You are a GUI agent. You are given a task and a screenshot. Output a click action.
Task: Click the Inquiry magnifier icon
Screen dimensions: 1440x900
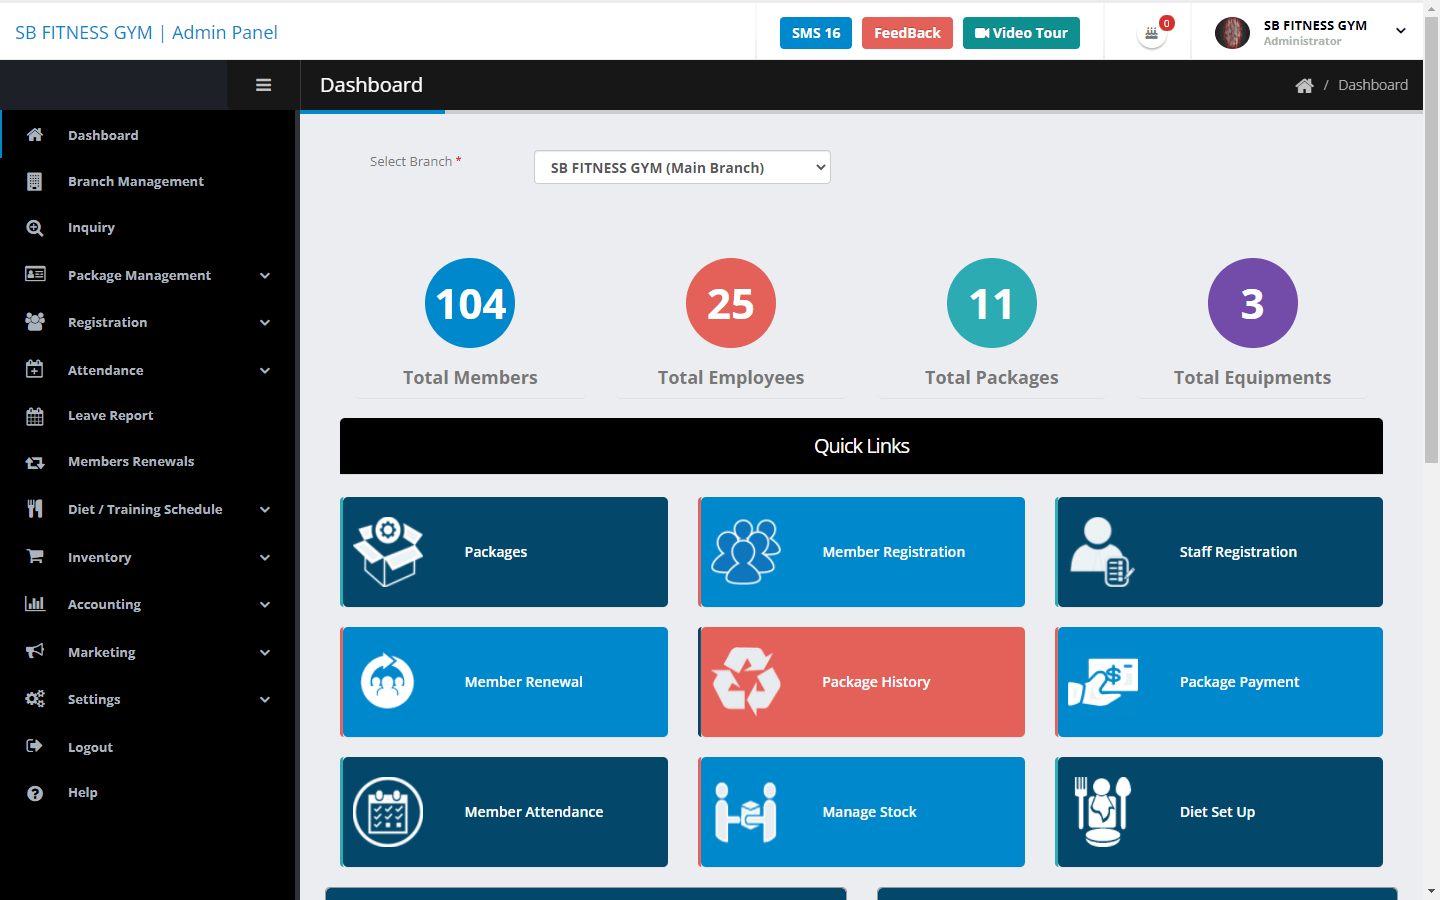coord(35,227)
